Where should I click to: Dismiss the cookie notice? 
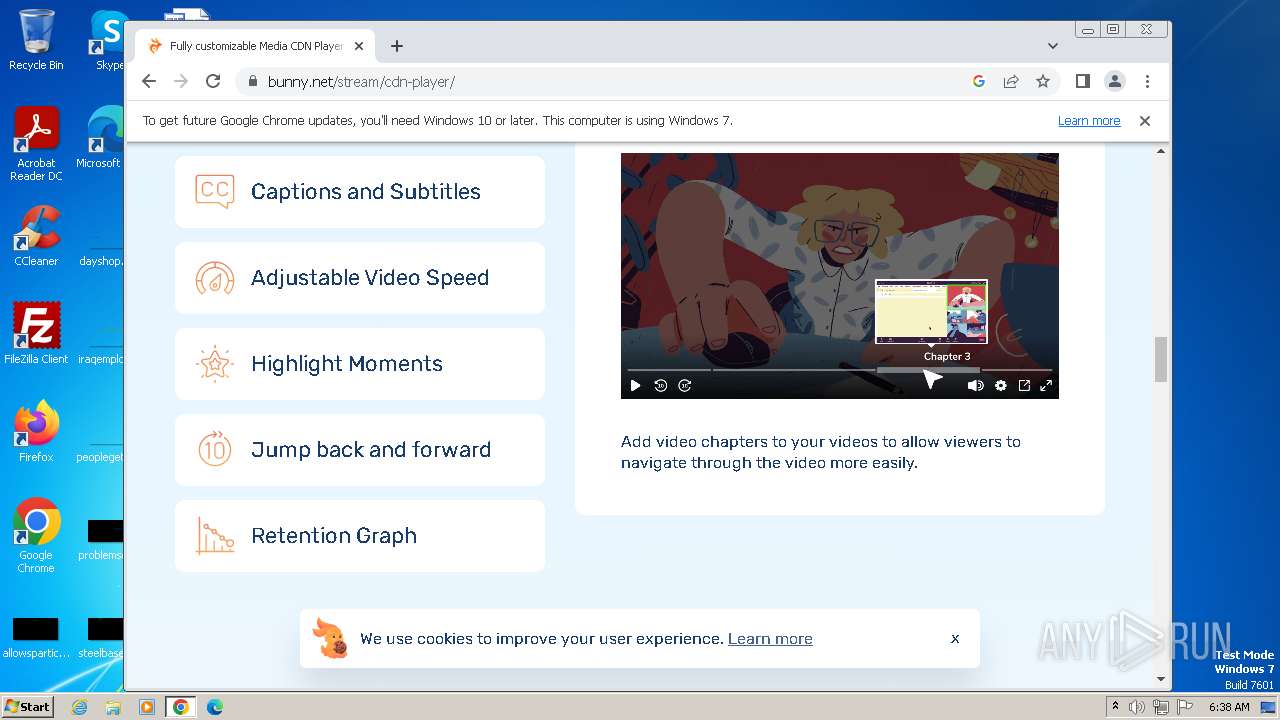955,638
